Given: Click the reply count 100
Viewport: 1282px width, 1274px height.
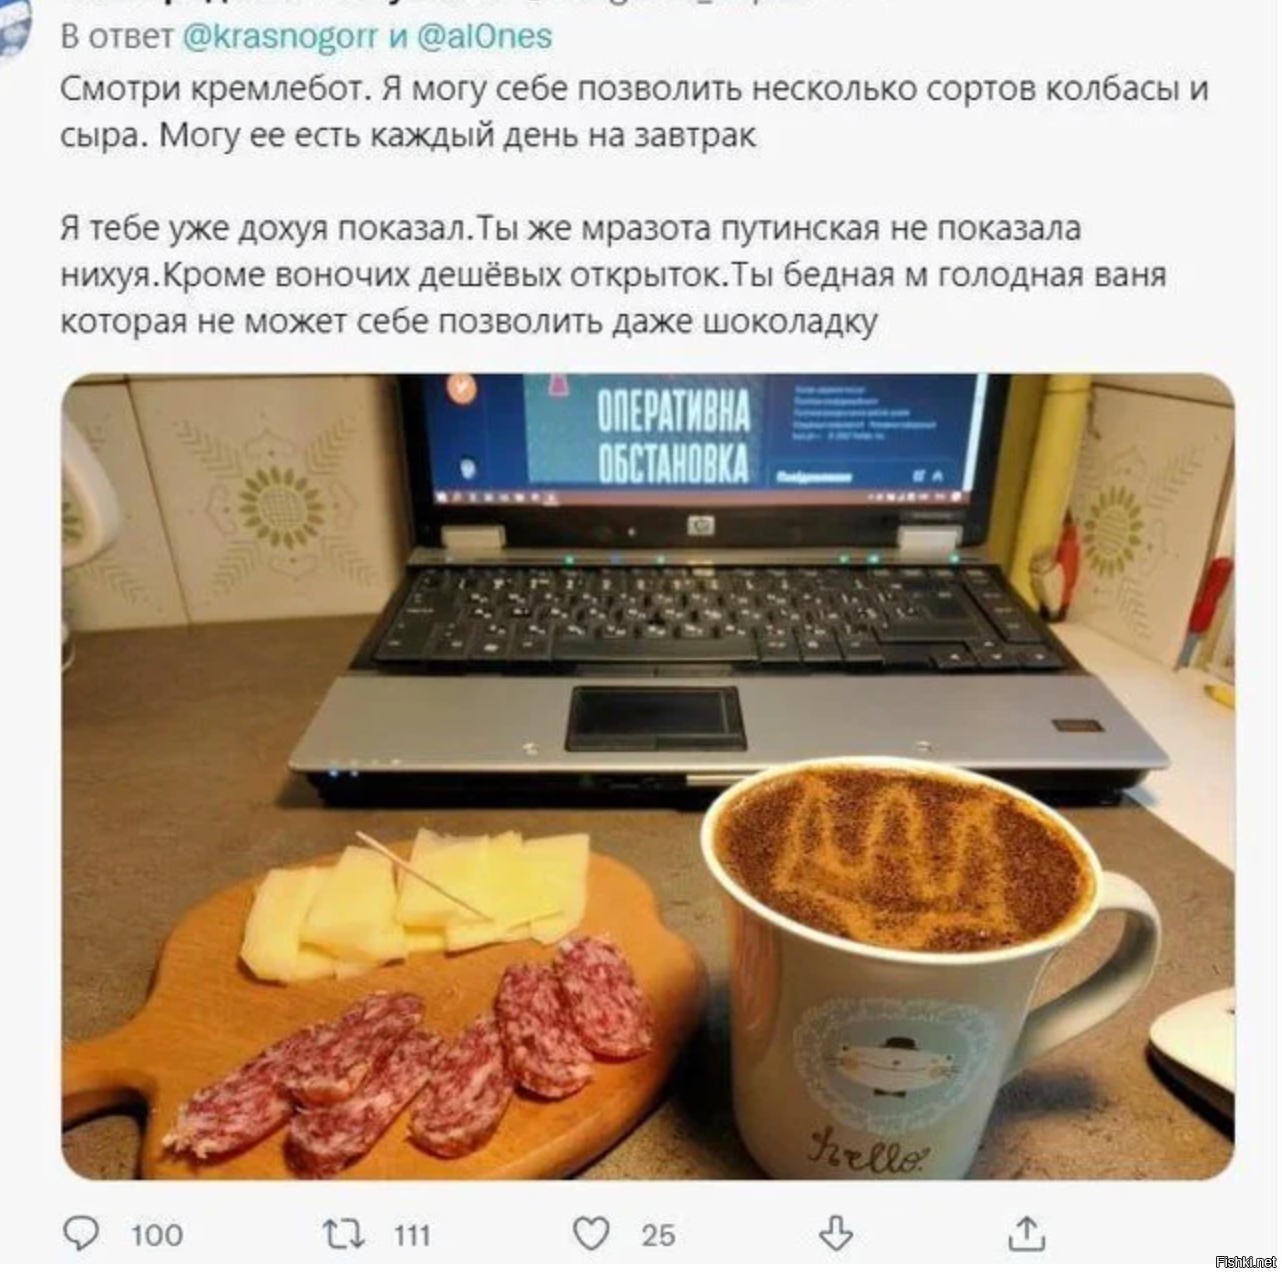Looking at the screenshot, I should 157,1236.
